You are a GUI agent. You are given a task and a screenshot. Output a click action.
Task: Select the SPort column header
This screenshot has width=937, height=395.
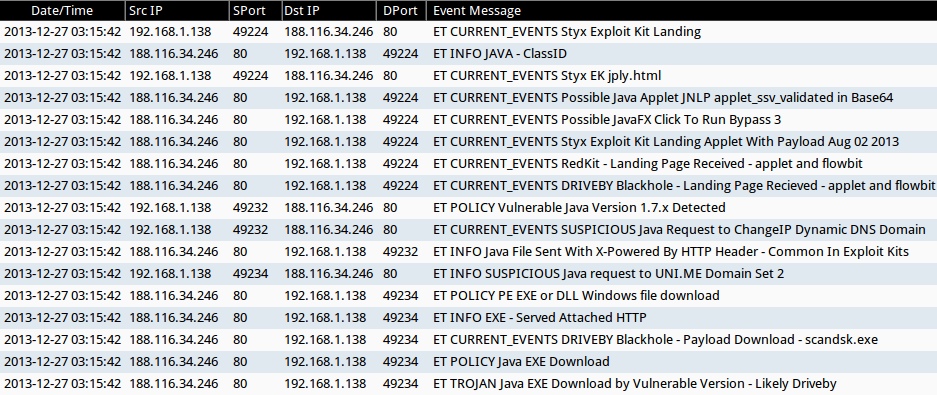pyautogui.click(x=255, y=11)
